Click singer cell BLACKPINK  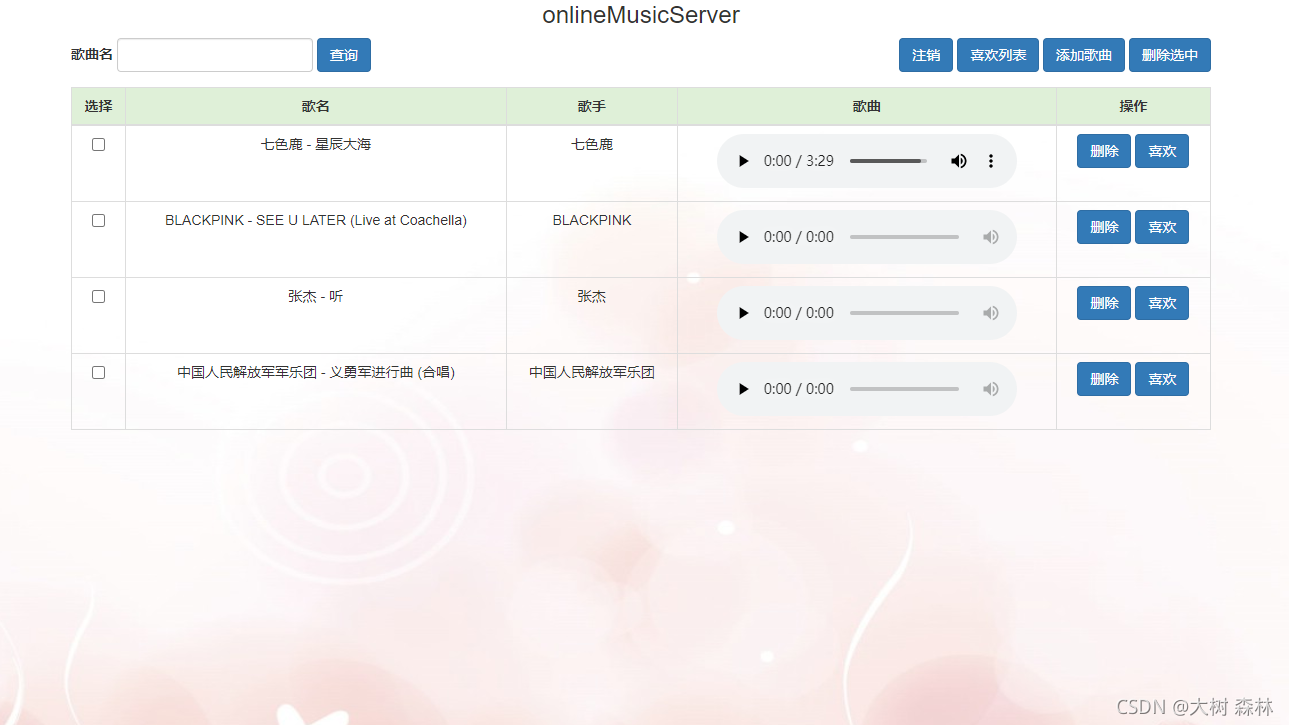click(592, 220)
